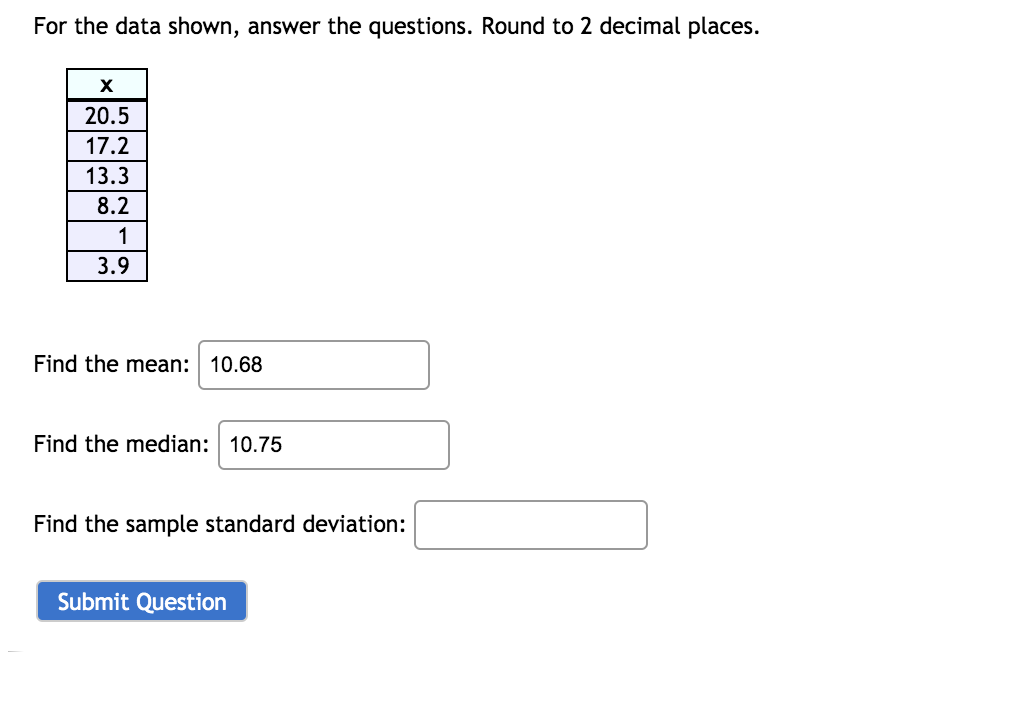
Task: Click the text Find the median
Action: pyautogui.click(x=120, y=444)
